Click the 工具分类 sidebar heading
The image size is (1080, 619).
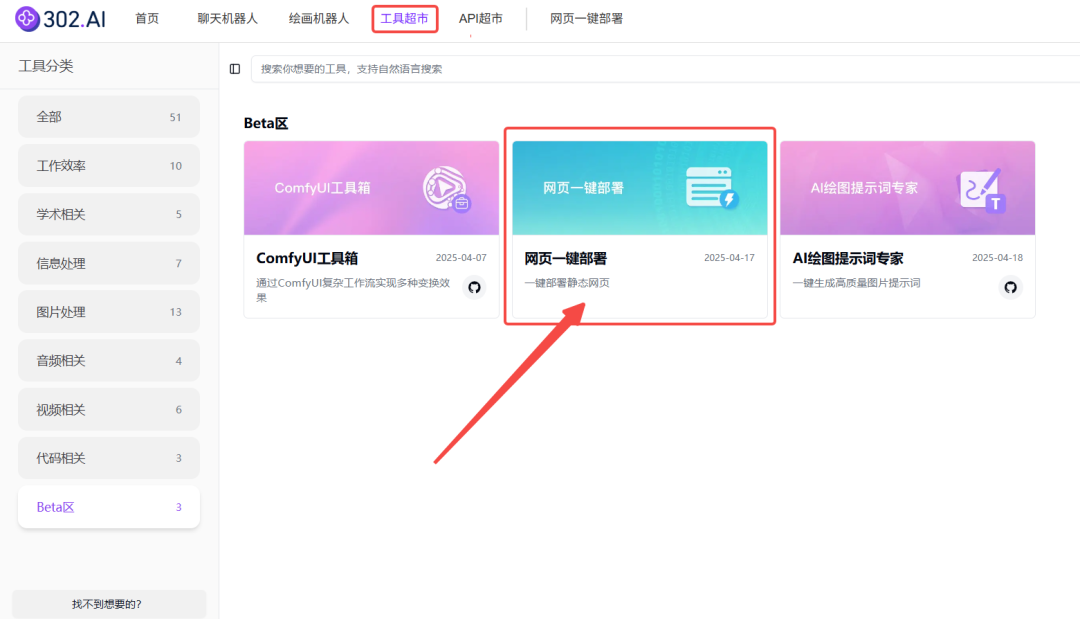tap(45, 66)
